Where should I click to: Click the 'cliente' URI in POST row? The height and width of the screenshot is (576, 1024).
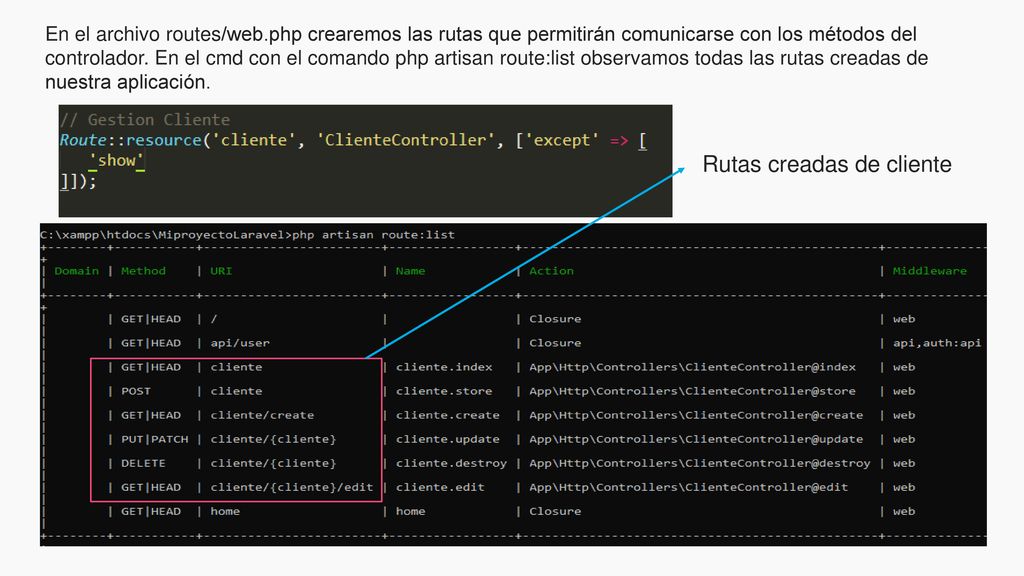pos(236,391)
